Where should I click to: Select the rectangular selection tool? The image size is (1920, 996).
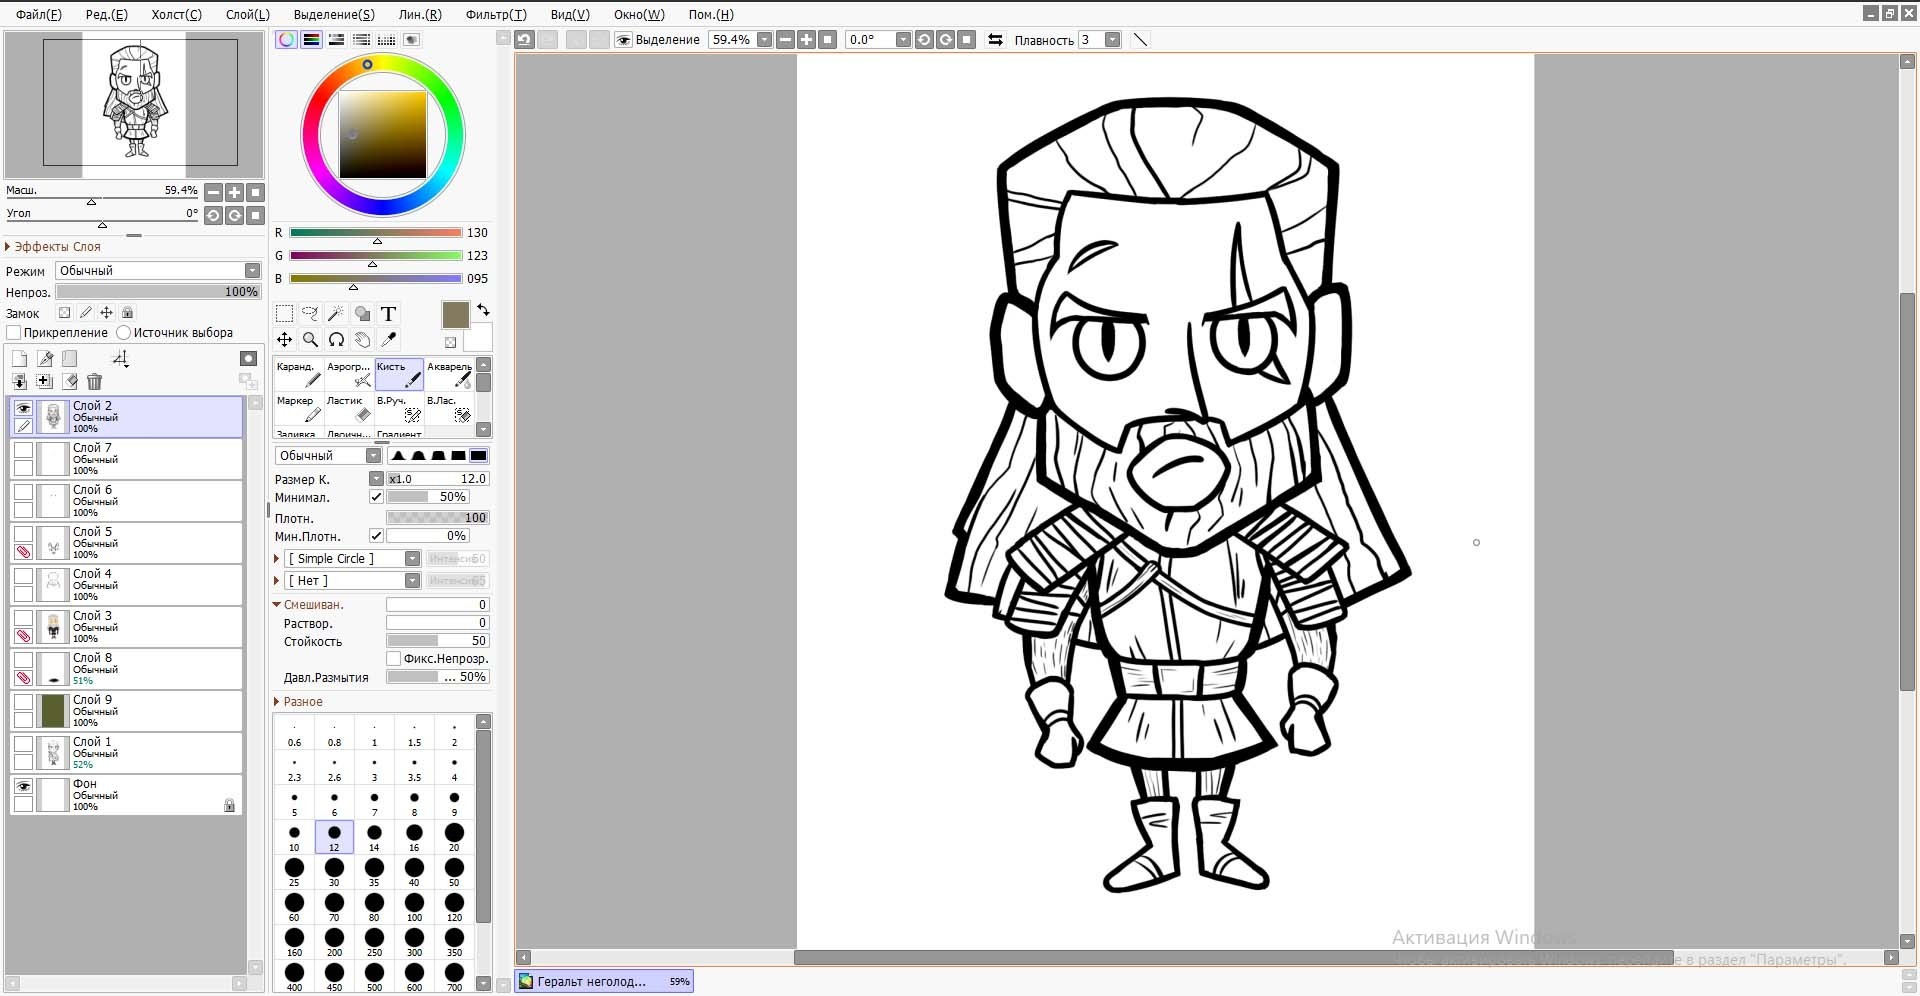click(x=285, y=314)
